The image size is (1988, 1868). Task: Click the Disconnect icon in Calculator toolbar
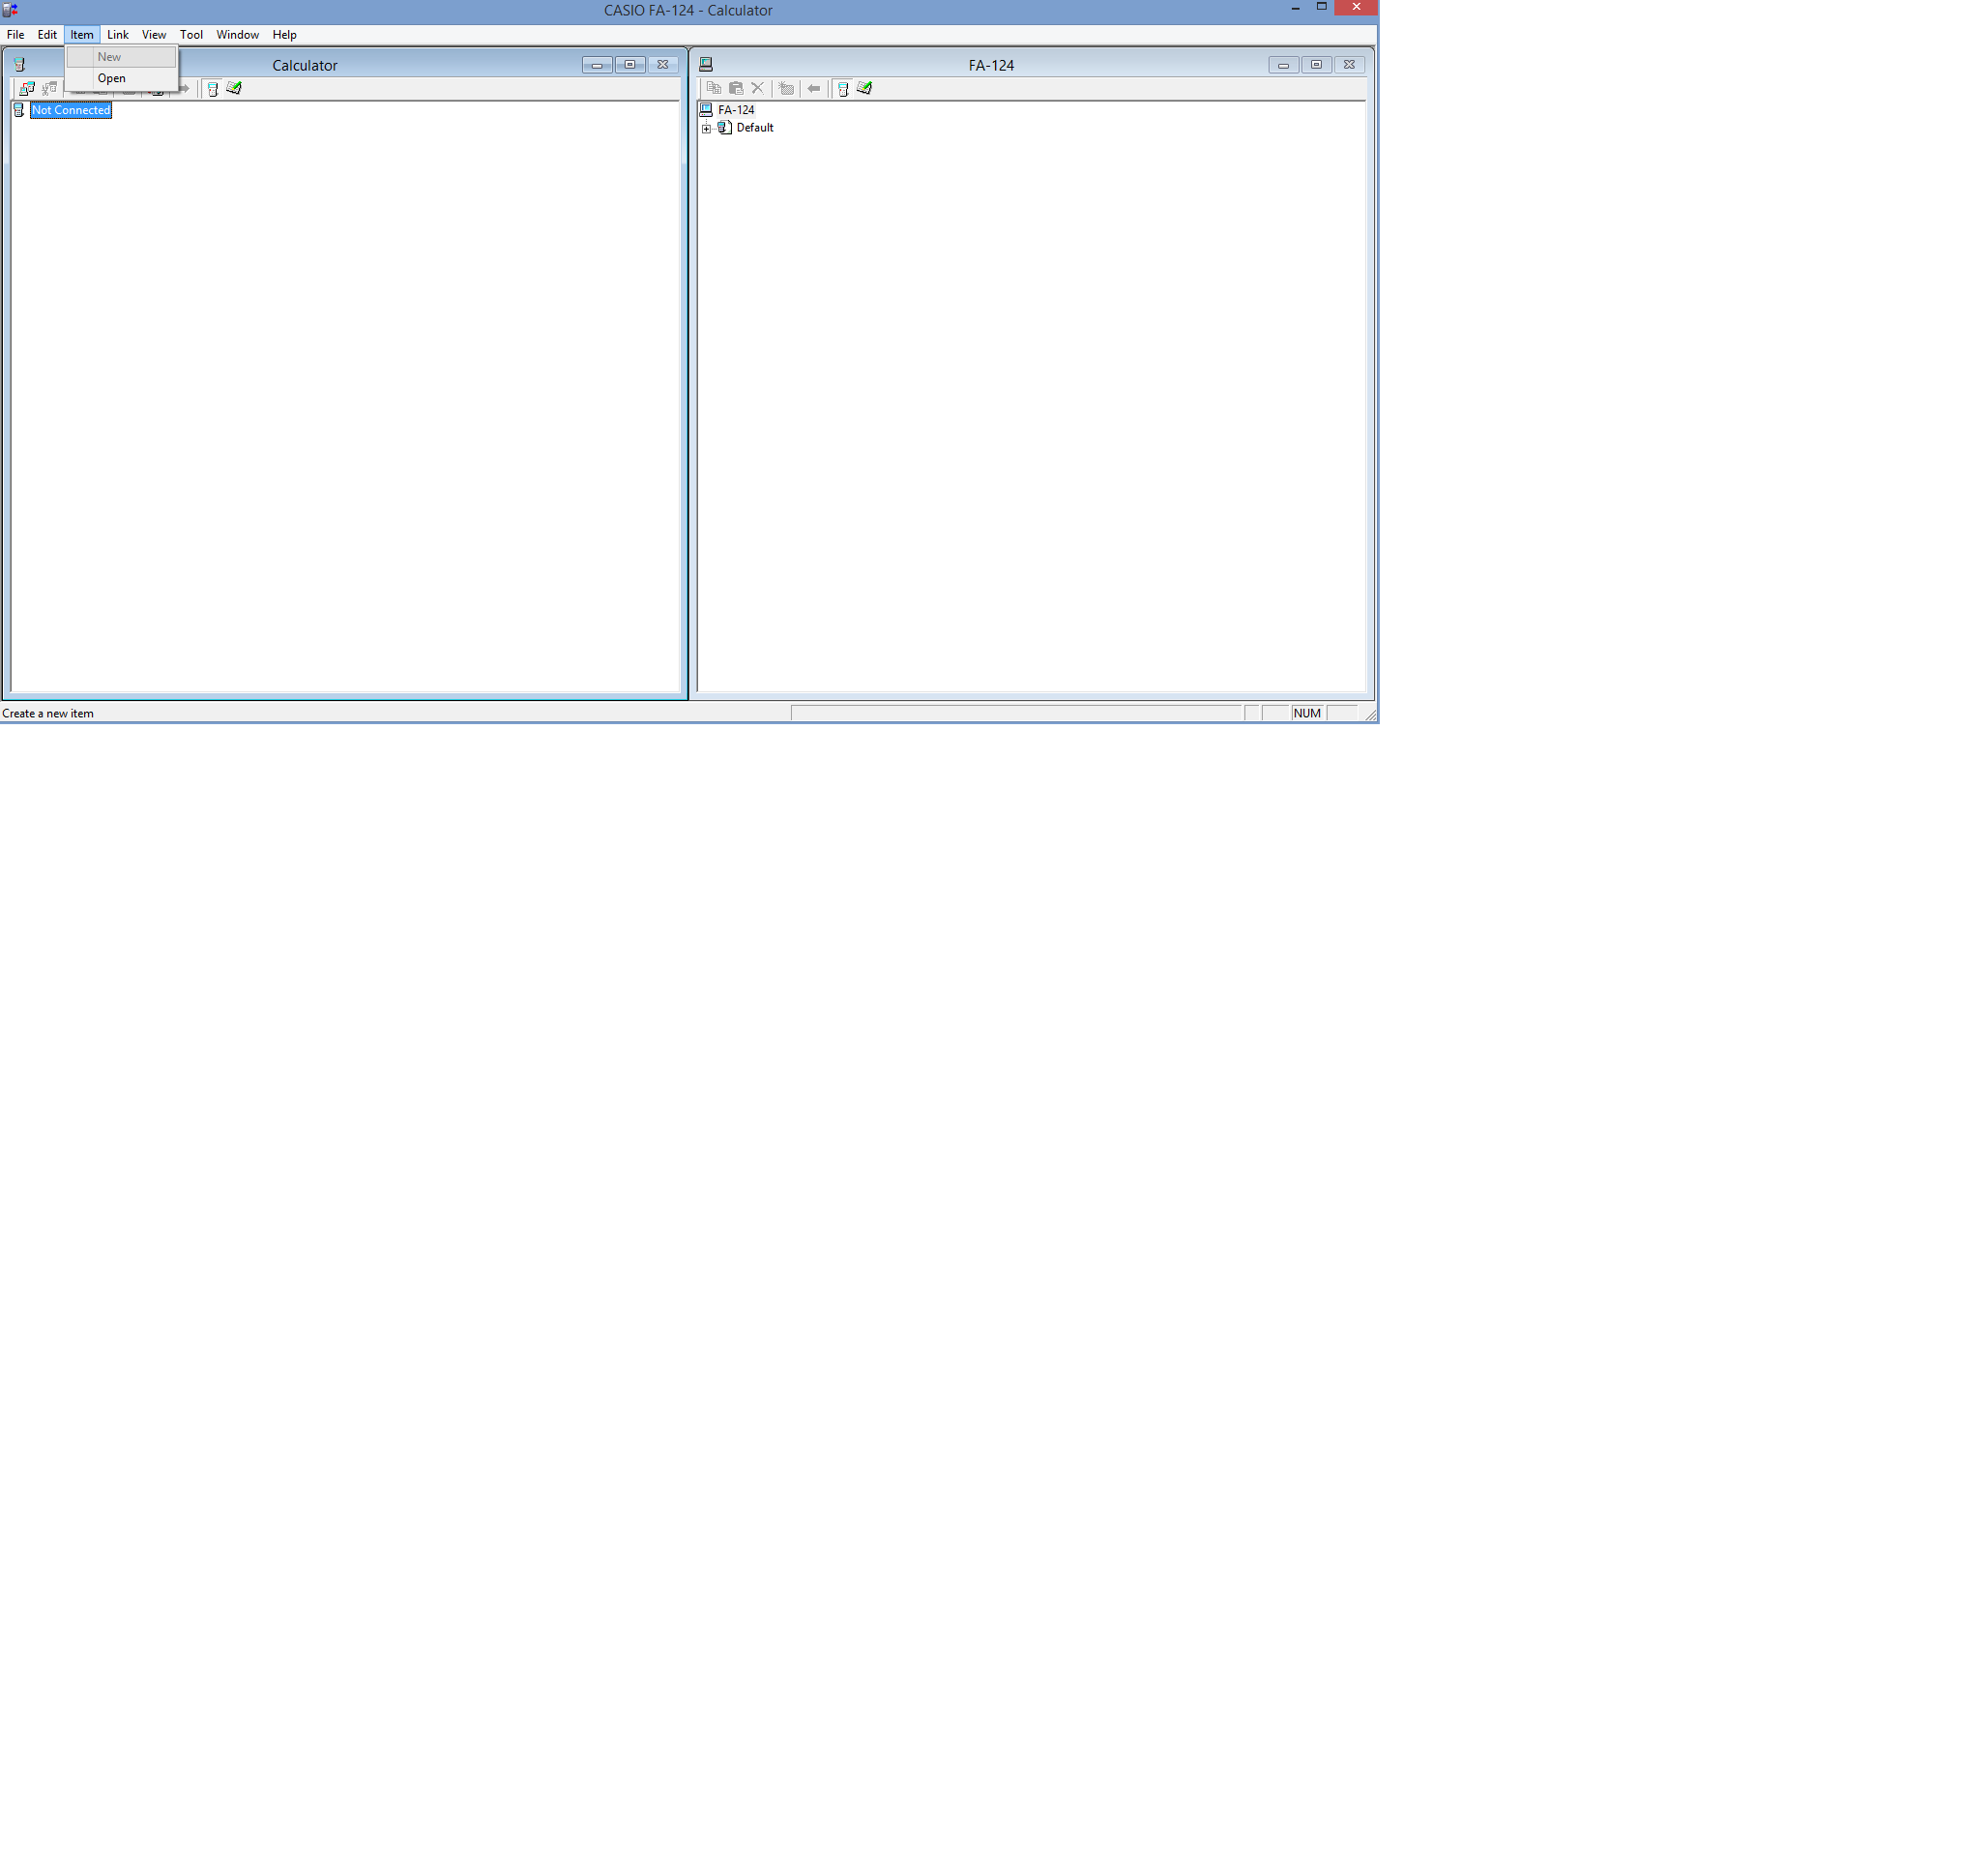pos(49,89)
